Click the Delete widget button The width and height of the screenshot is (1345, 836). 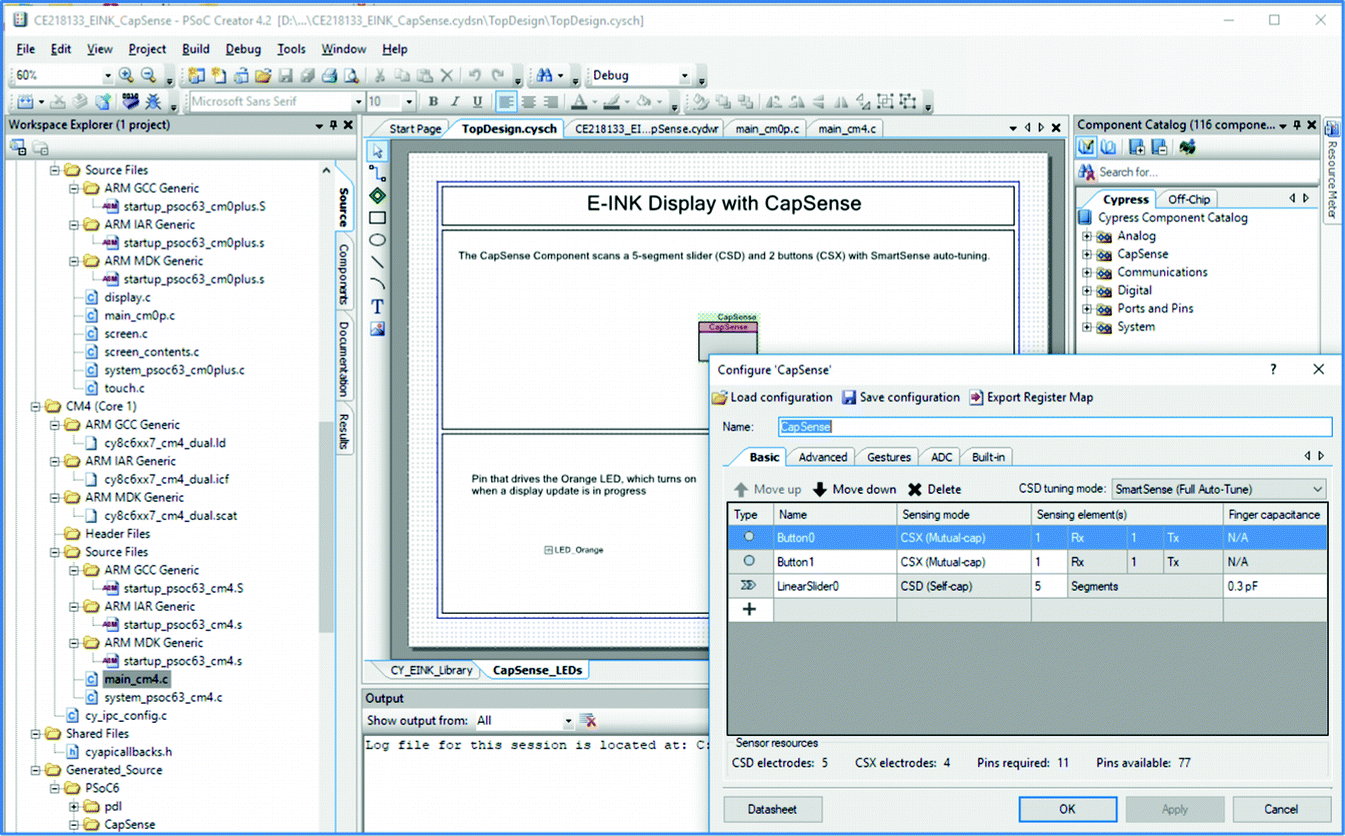[x=934, y=490]
